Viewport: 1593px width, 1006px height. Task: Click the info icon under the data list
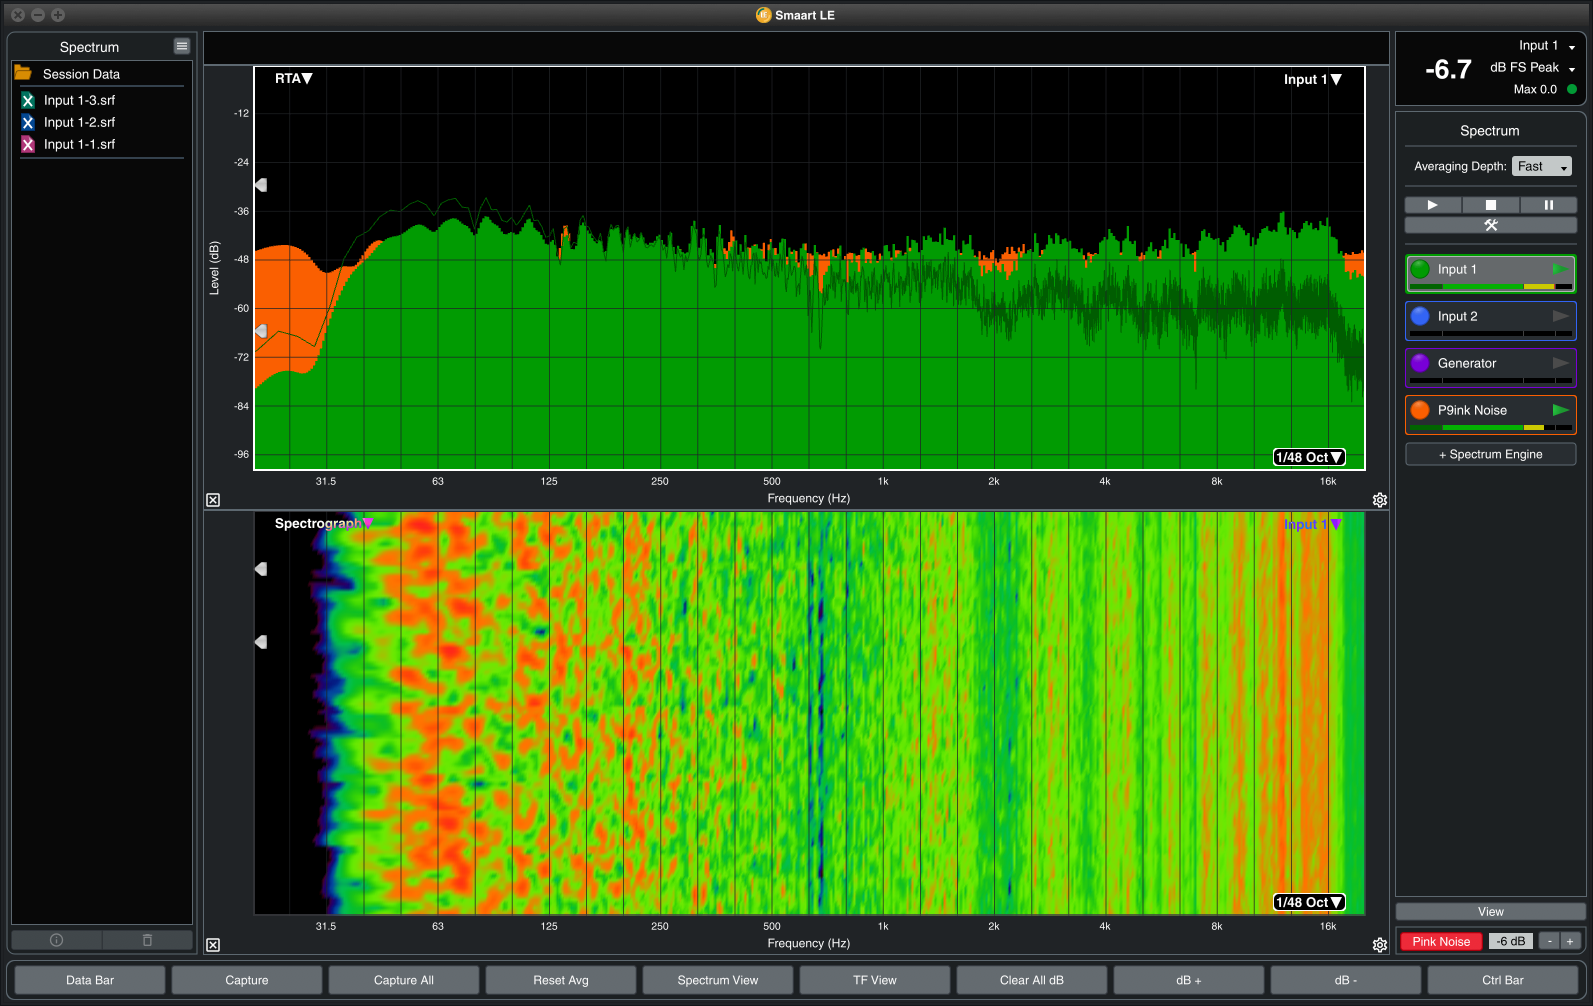click(57, 940)
